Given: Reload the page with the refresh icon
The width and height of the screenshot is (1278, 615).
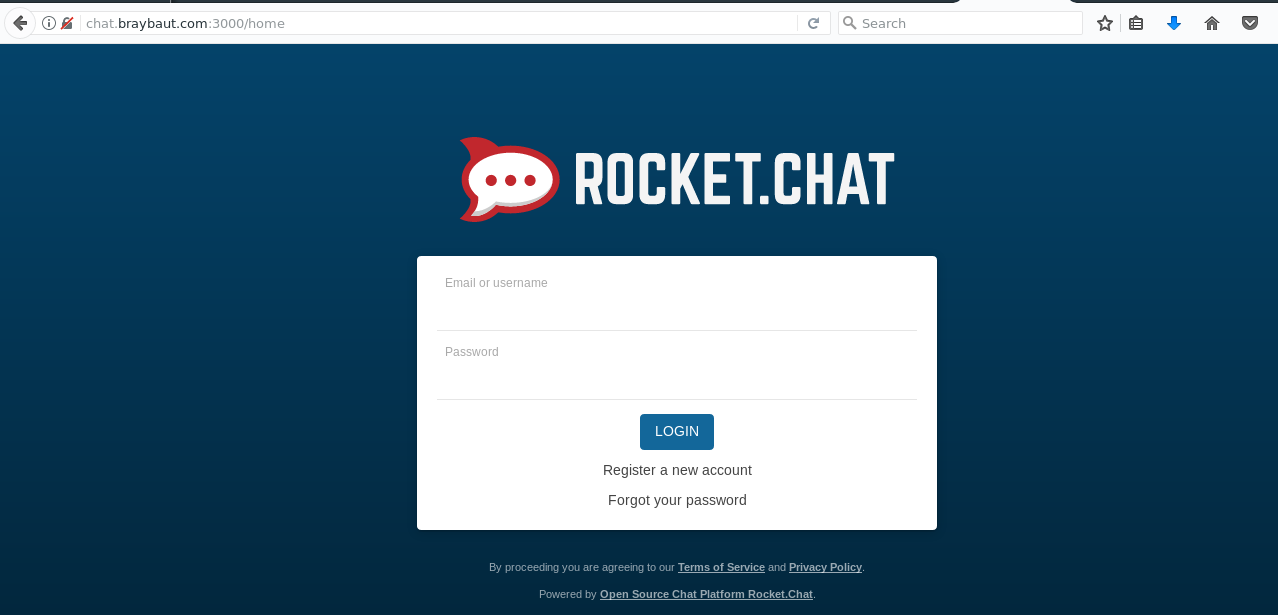Looking at the screenshot, I should (x=813, y=23).
